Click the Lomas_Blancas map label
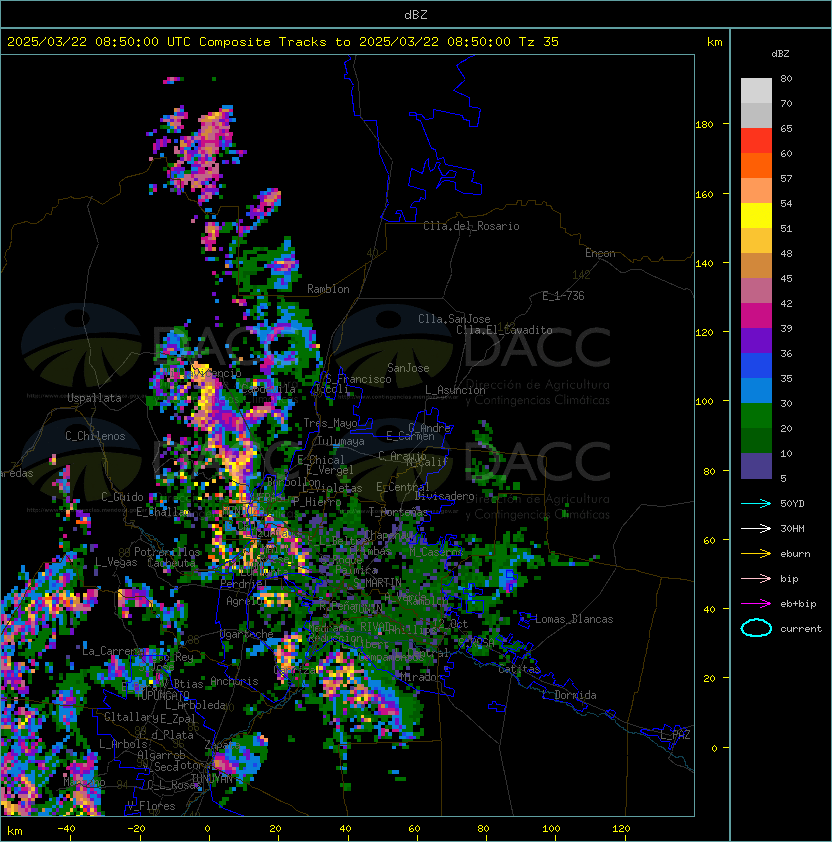This screenshot has width=832, height=842. click(x=574, y=619)
